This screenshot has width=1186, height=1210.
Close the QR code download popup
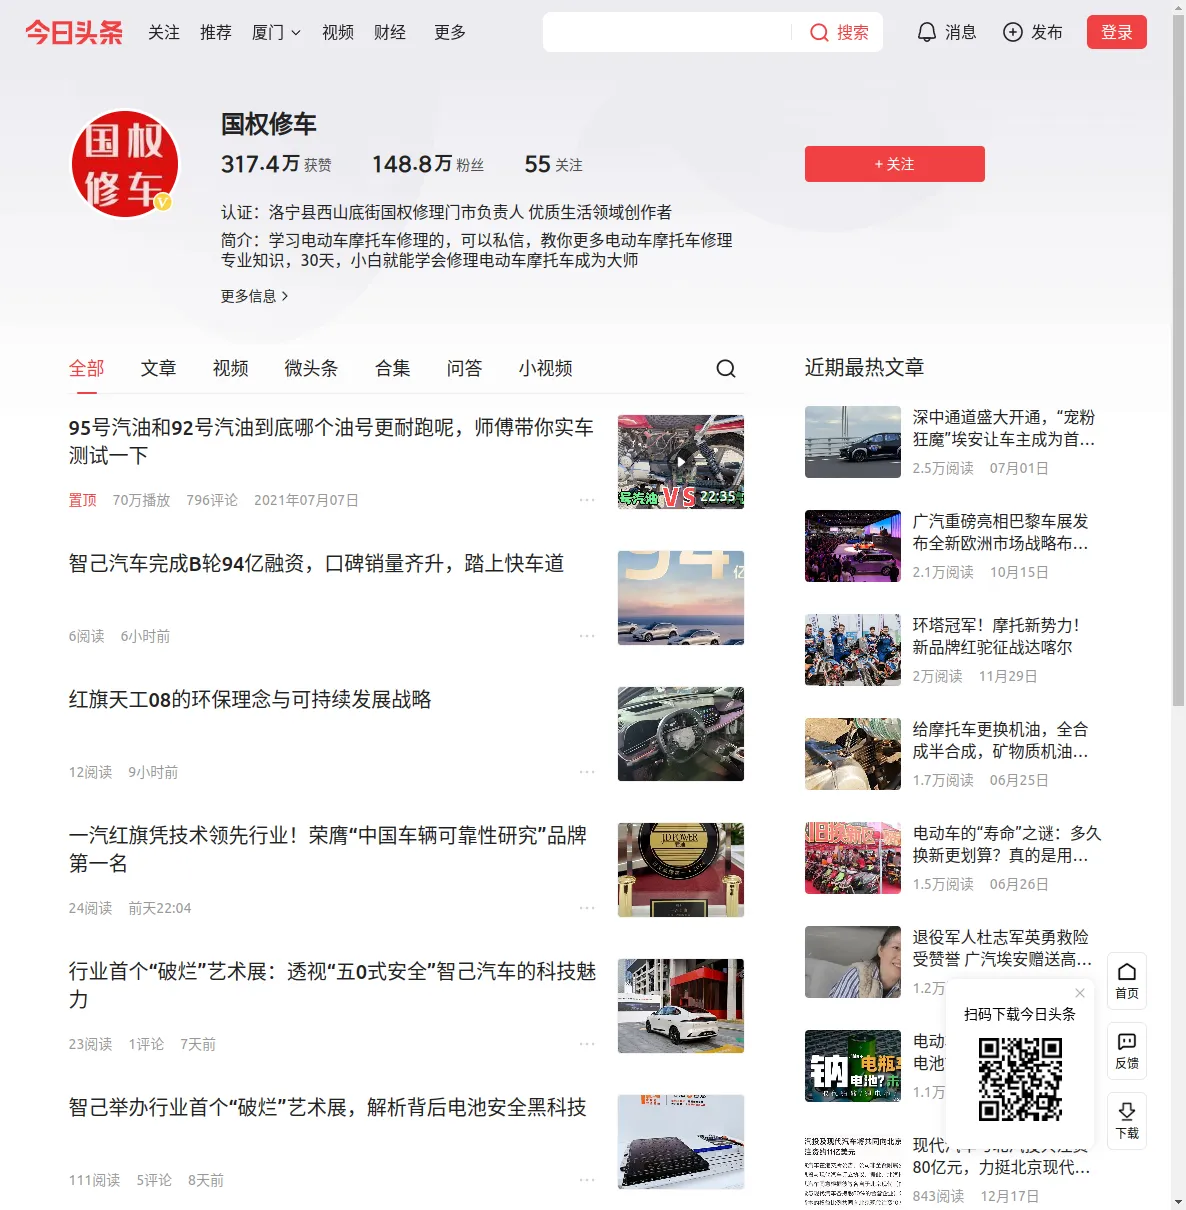pos(1080,993)
